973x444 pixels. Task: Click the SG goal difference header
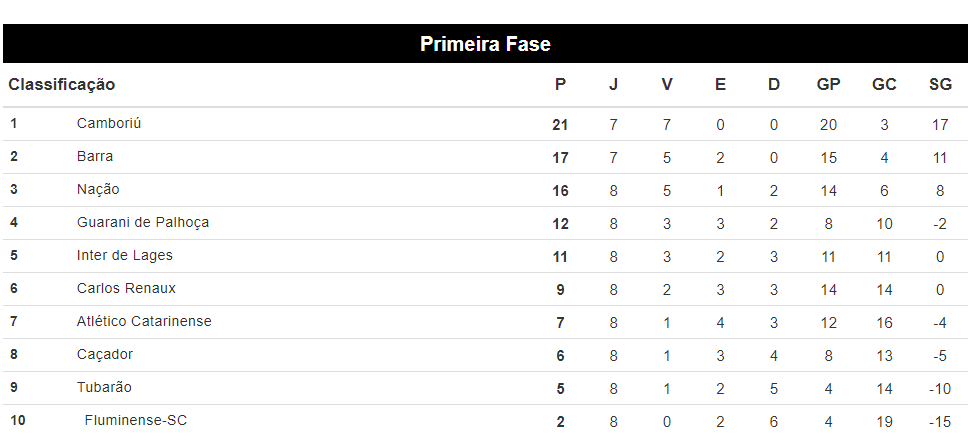[940, 84]
